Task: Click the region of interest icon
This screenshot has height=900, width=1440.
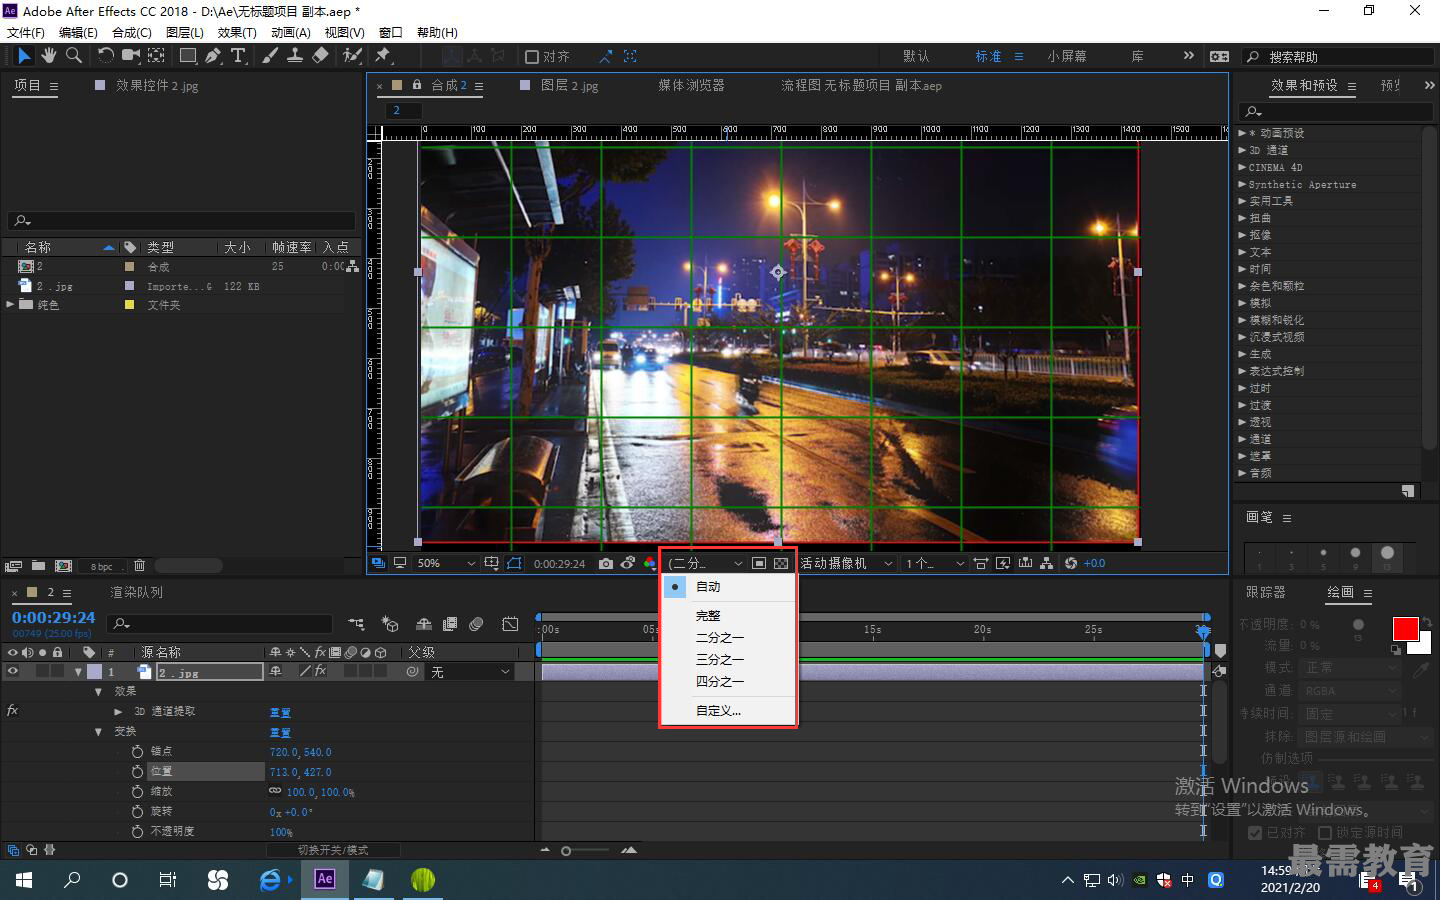Action: point(759,563)
